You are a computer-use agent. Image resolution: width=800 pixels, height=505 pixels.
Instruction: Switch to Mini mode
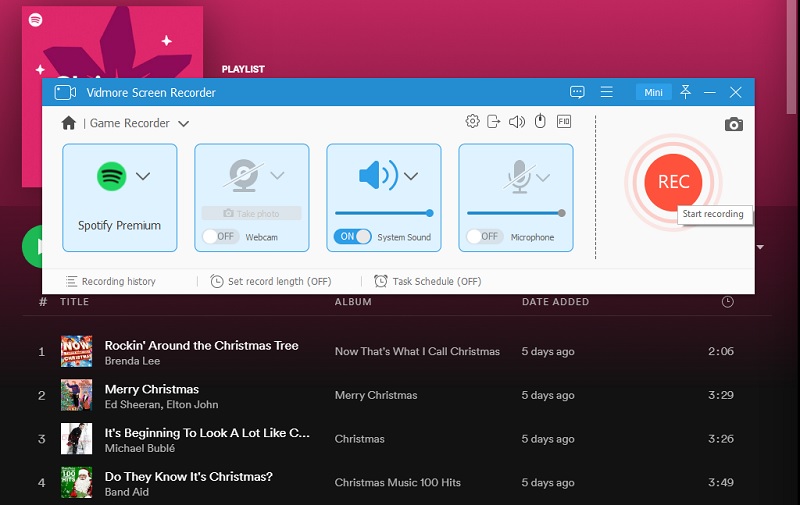click(x=653, y=92)
